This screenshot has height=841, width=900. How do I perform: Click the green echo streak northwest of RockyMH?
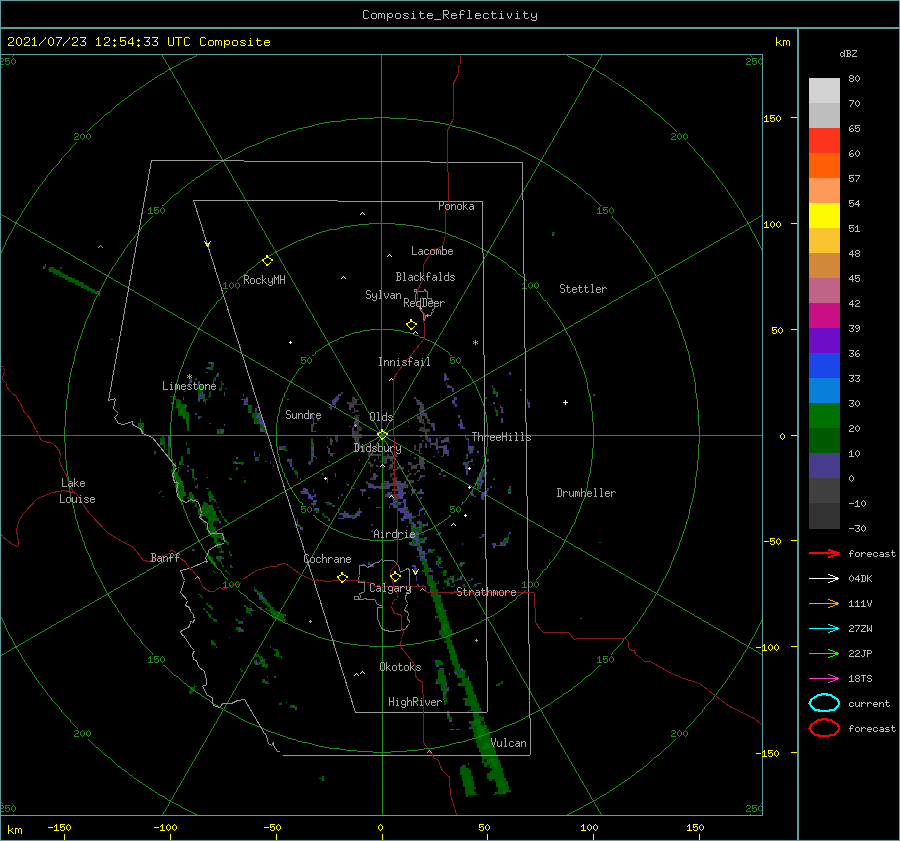click(73, 280)
